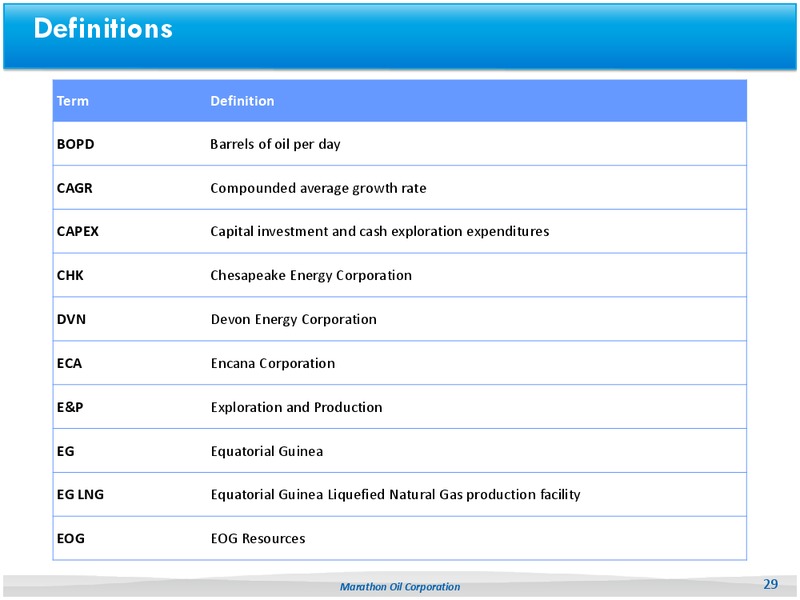Click the 'Equatorial Guinea' definition

click(x=267, y=452)
